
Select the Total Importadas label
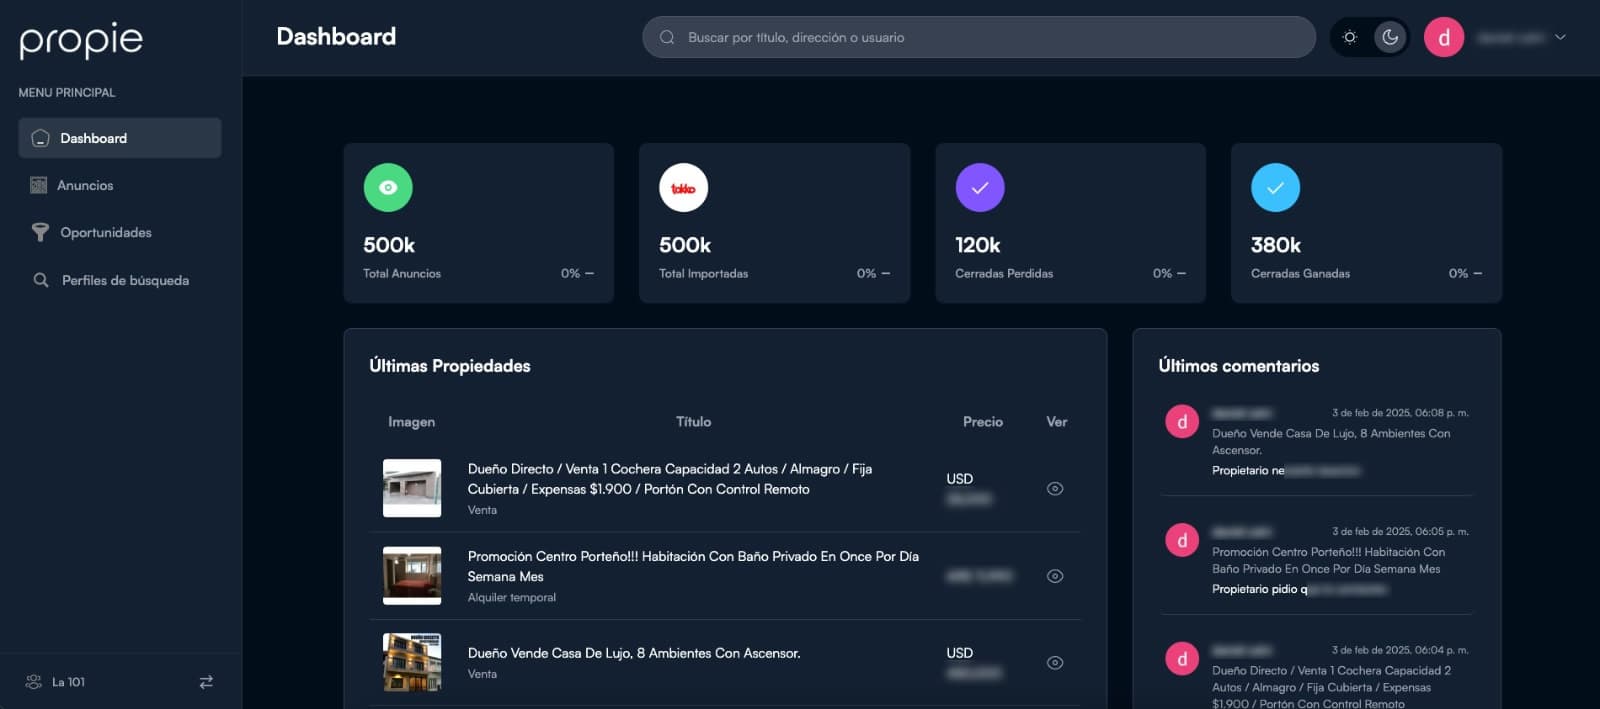tap(703, 273)
